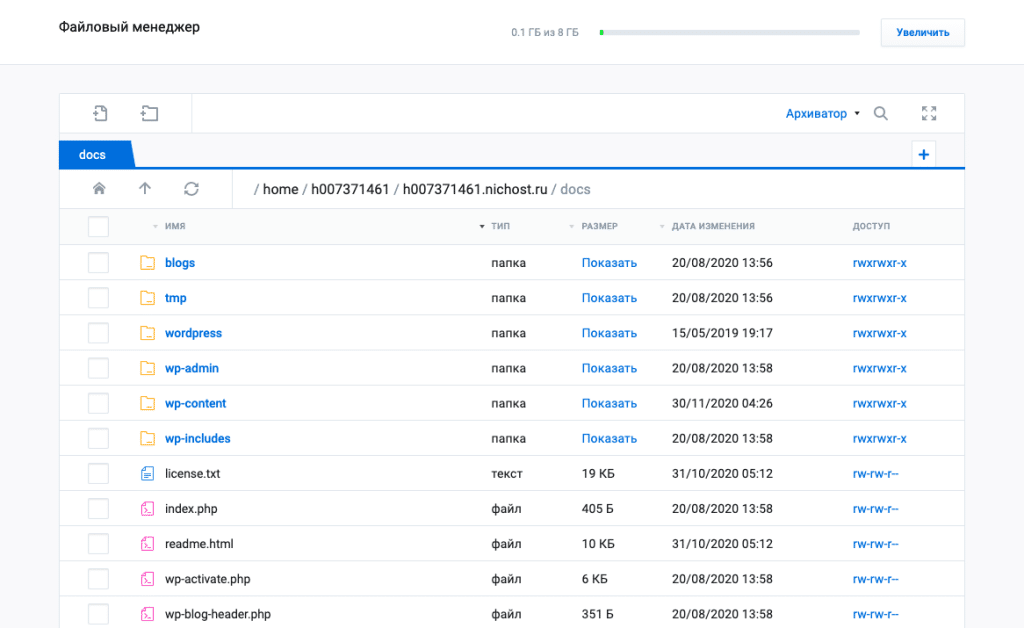Add a new tab with plus button
Screen dimensions: 1024x628
923,155
